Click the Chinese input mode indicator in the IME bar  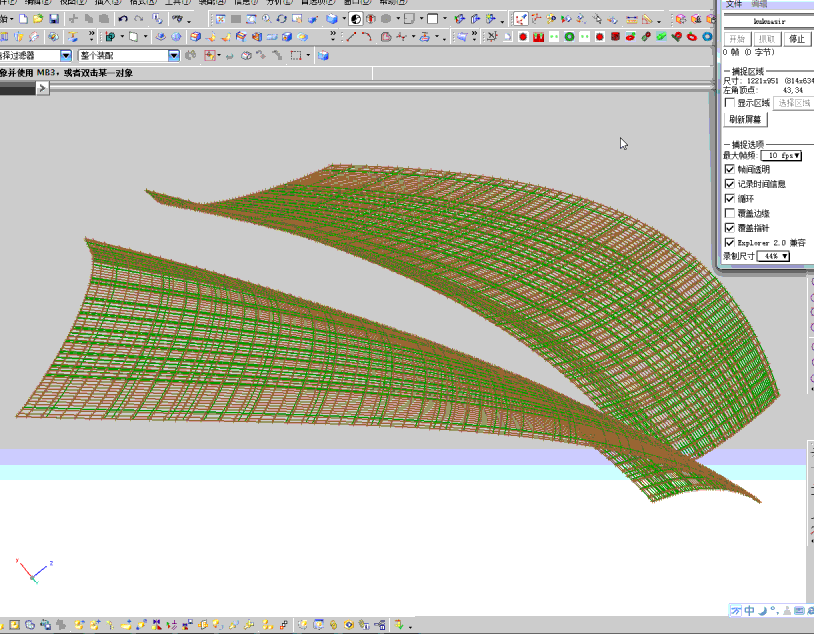749,611
